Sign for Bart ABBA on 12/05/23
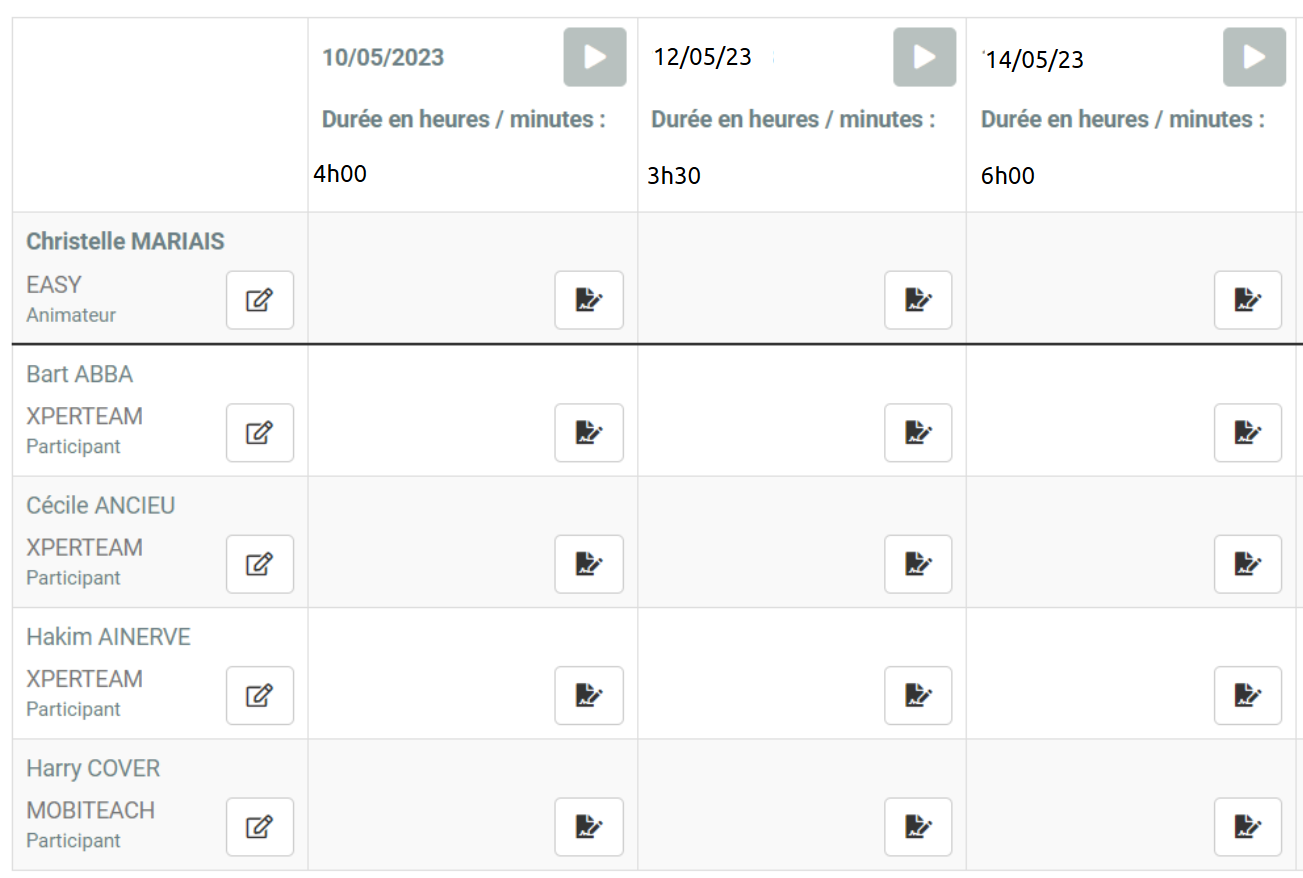The width and height of the screenshot is (1303, 878). 918,433
